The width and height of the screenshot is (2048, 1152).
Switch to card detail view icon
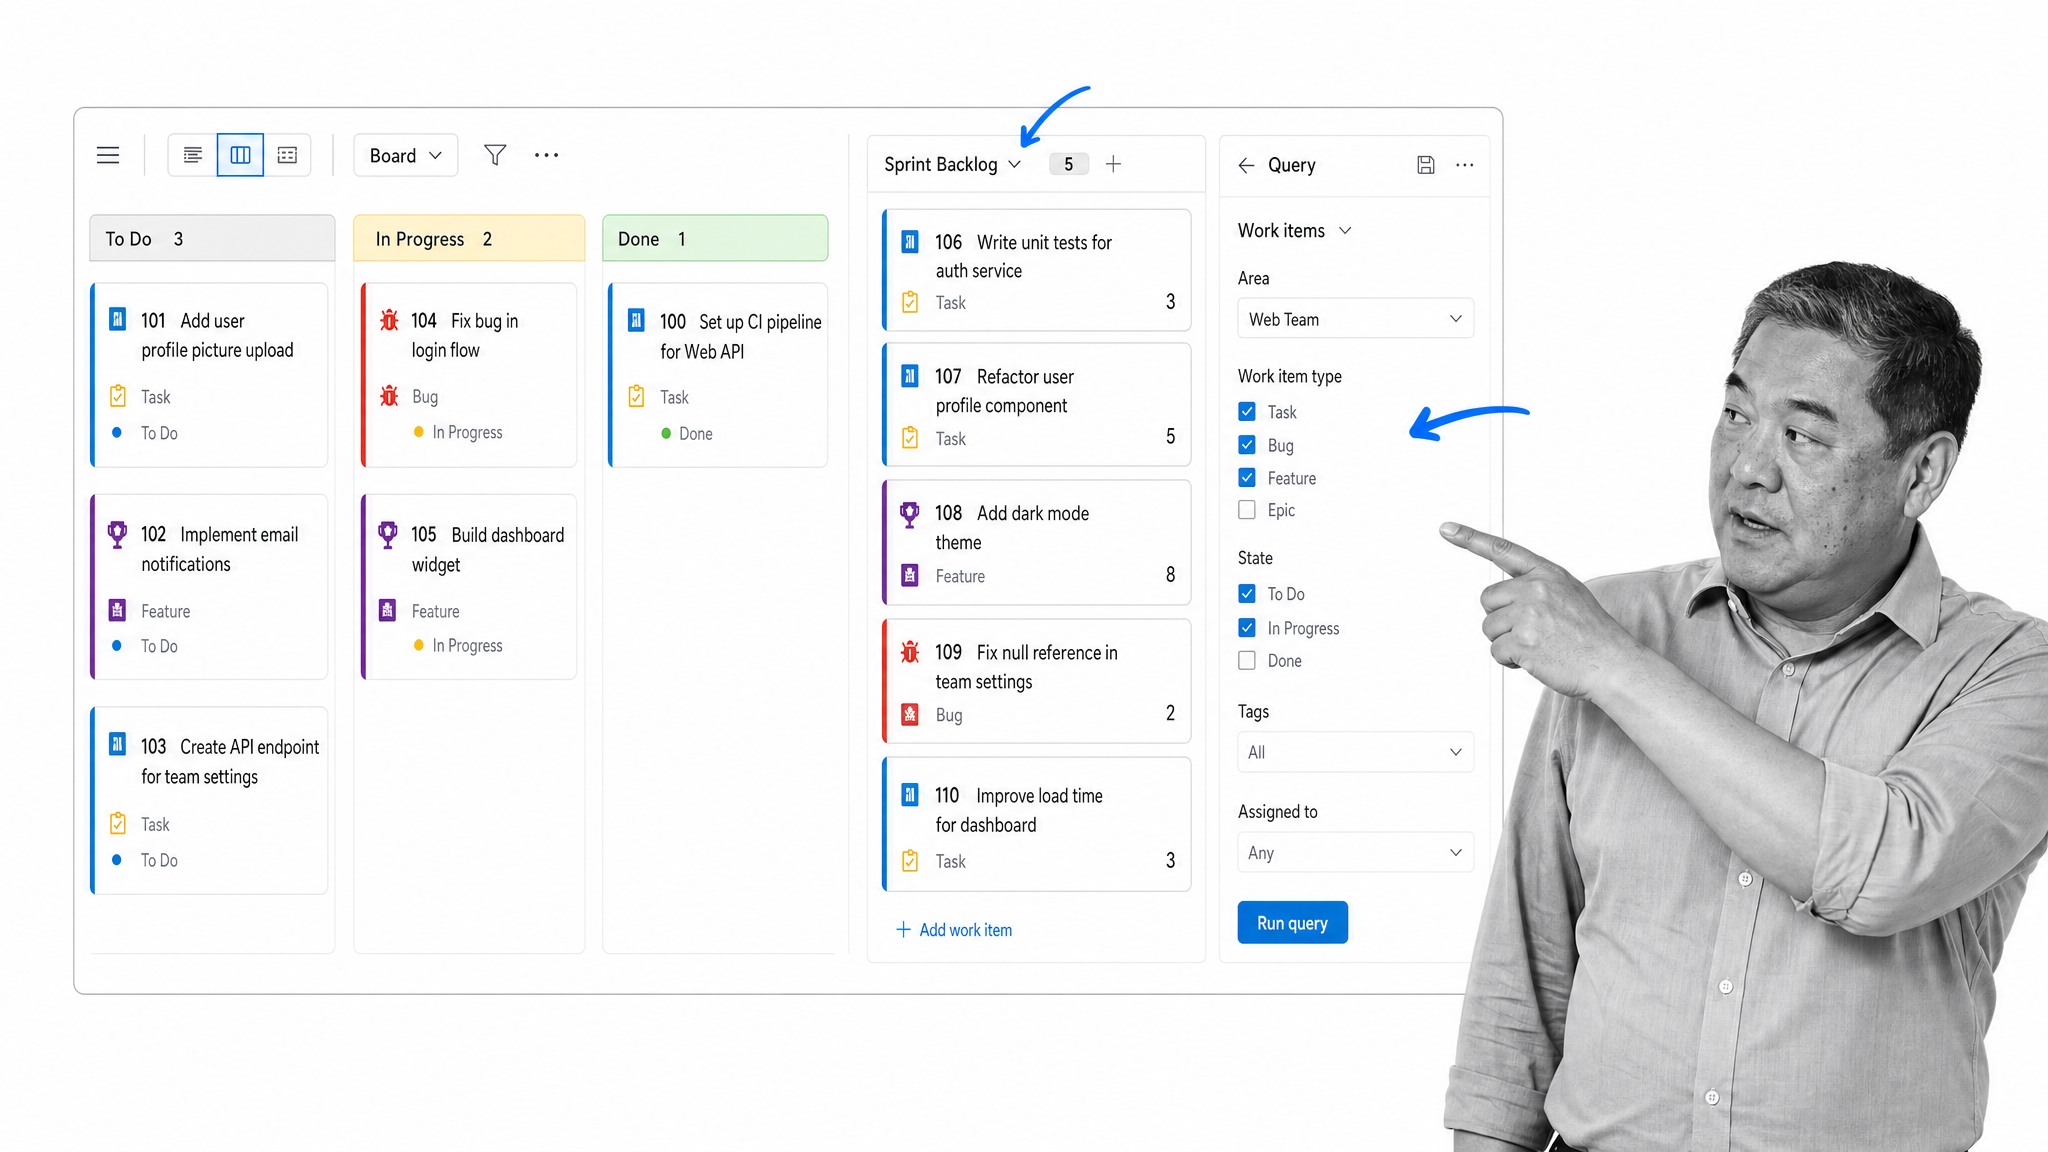click(x=287, y=155)
